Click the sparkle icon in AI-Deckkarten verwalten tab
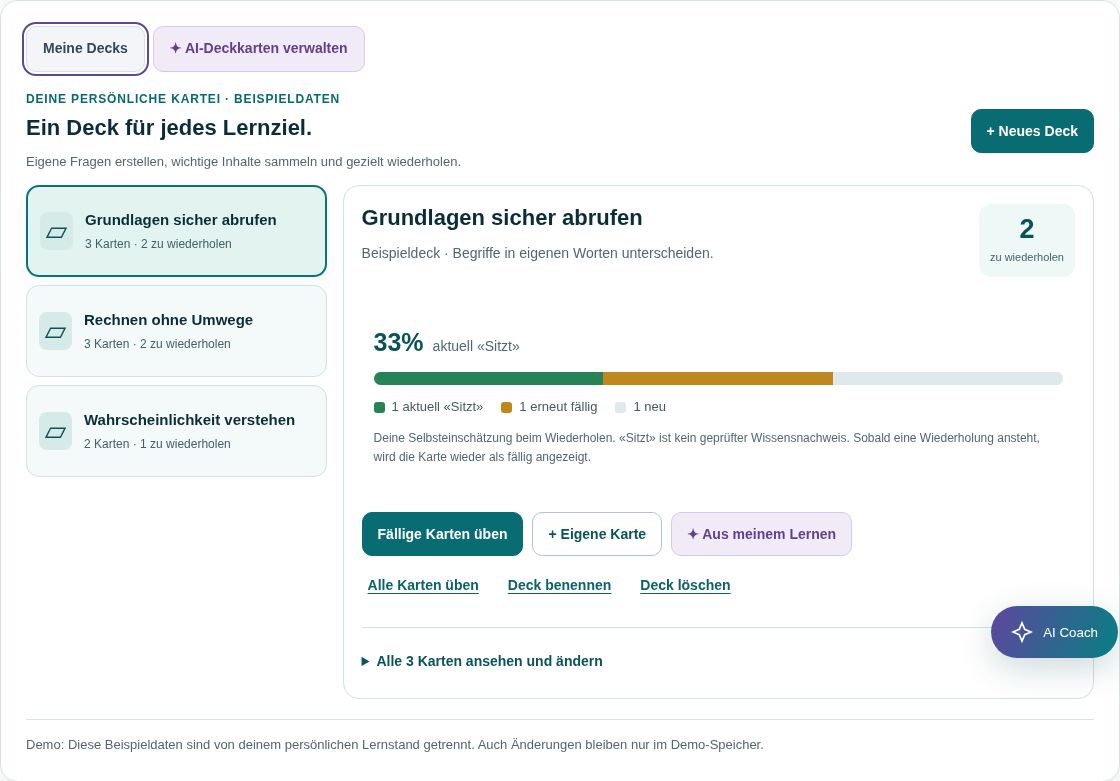Screen dimensions: 1120x781 tap(175, 49)
